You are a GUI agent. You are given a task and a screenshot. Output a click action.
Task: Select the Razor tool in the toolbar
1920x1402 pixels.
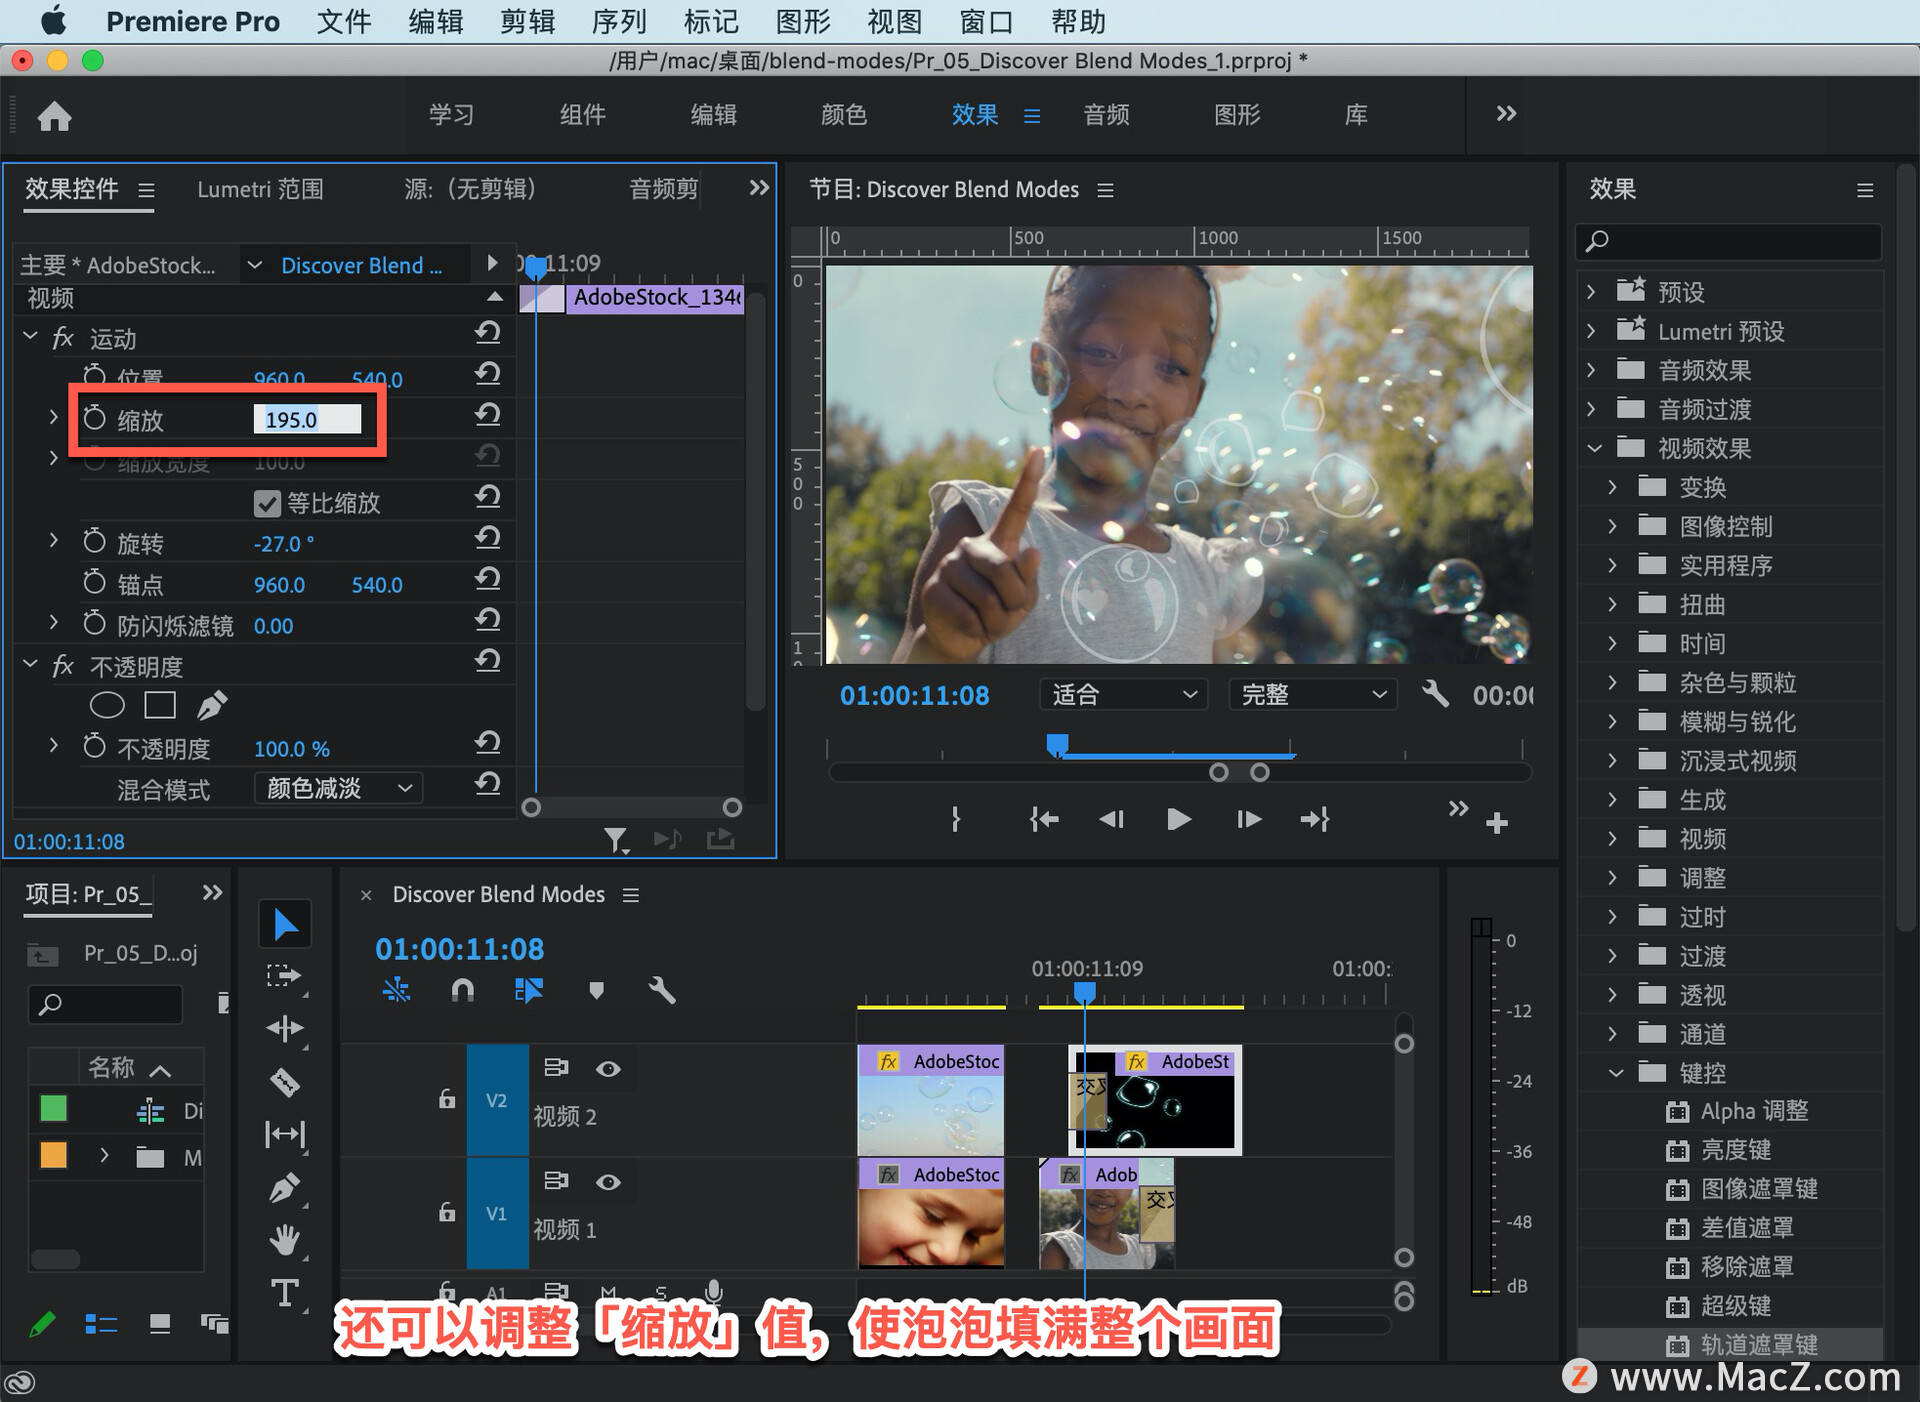pos(285,1082)
